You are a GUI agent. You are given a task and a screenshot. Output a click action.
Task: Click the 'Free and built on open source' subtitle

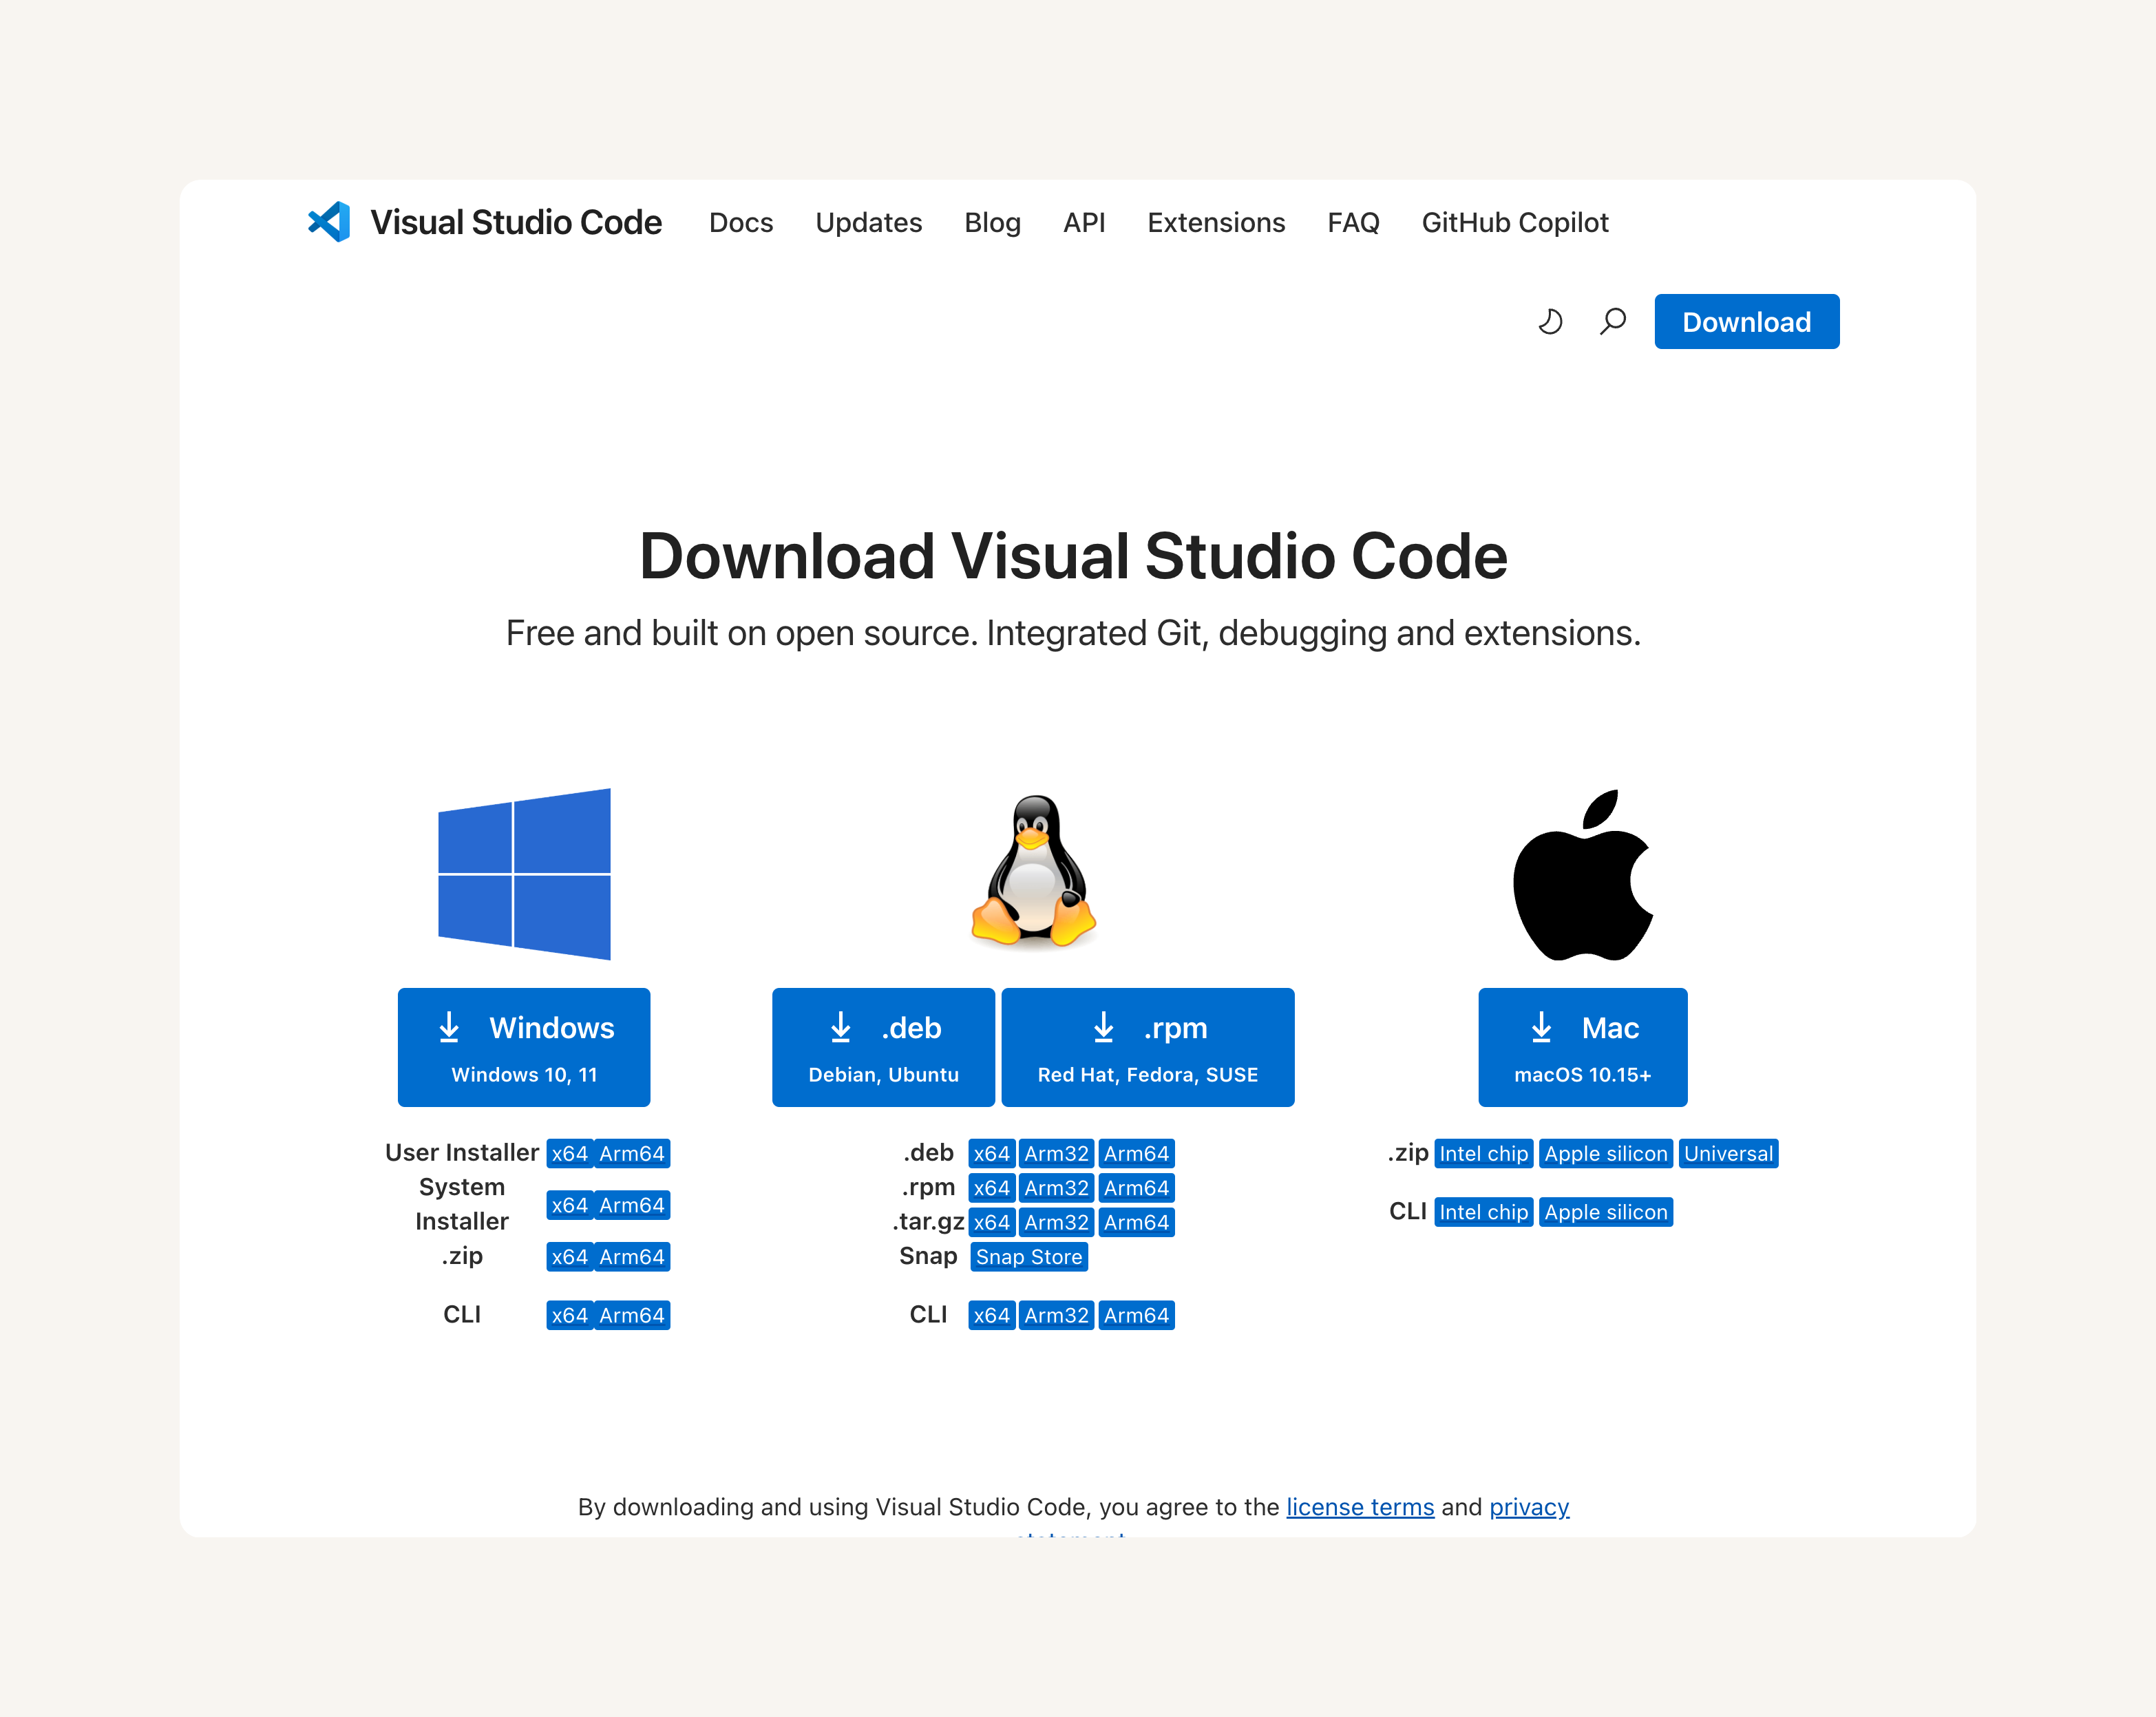pyautogui.click(x=1073, y=633)
